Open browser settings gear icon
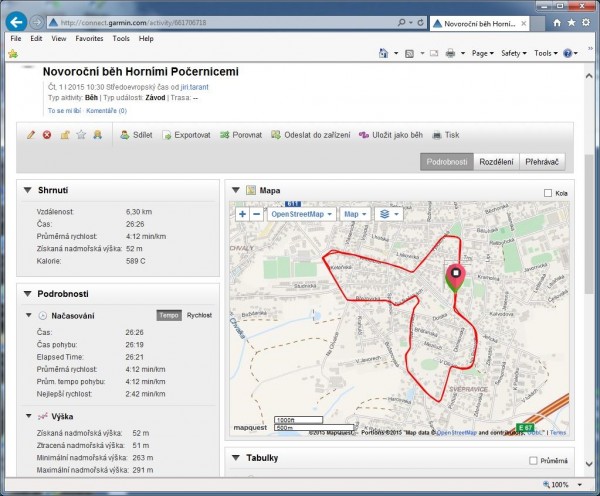 coord(586,23)
